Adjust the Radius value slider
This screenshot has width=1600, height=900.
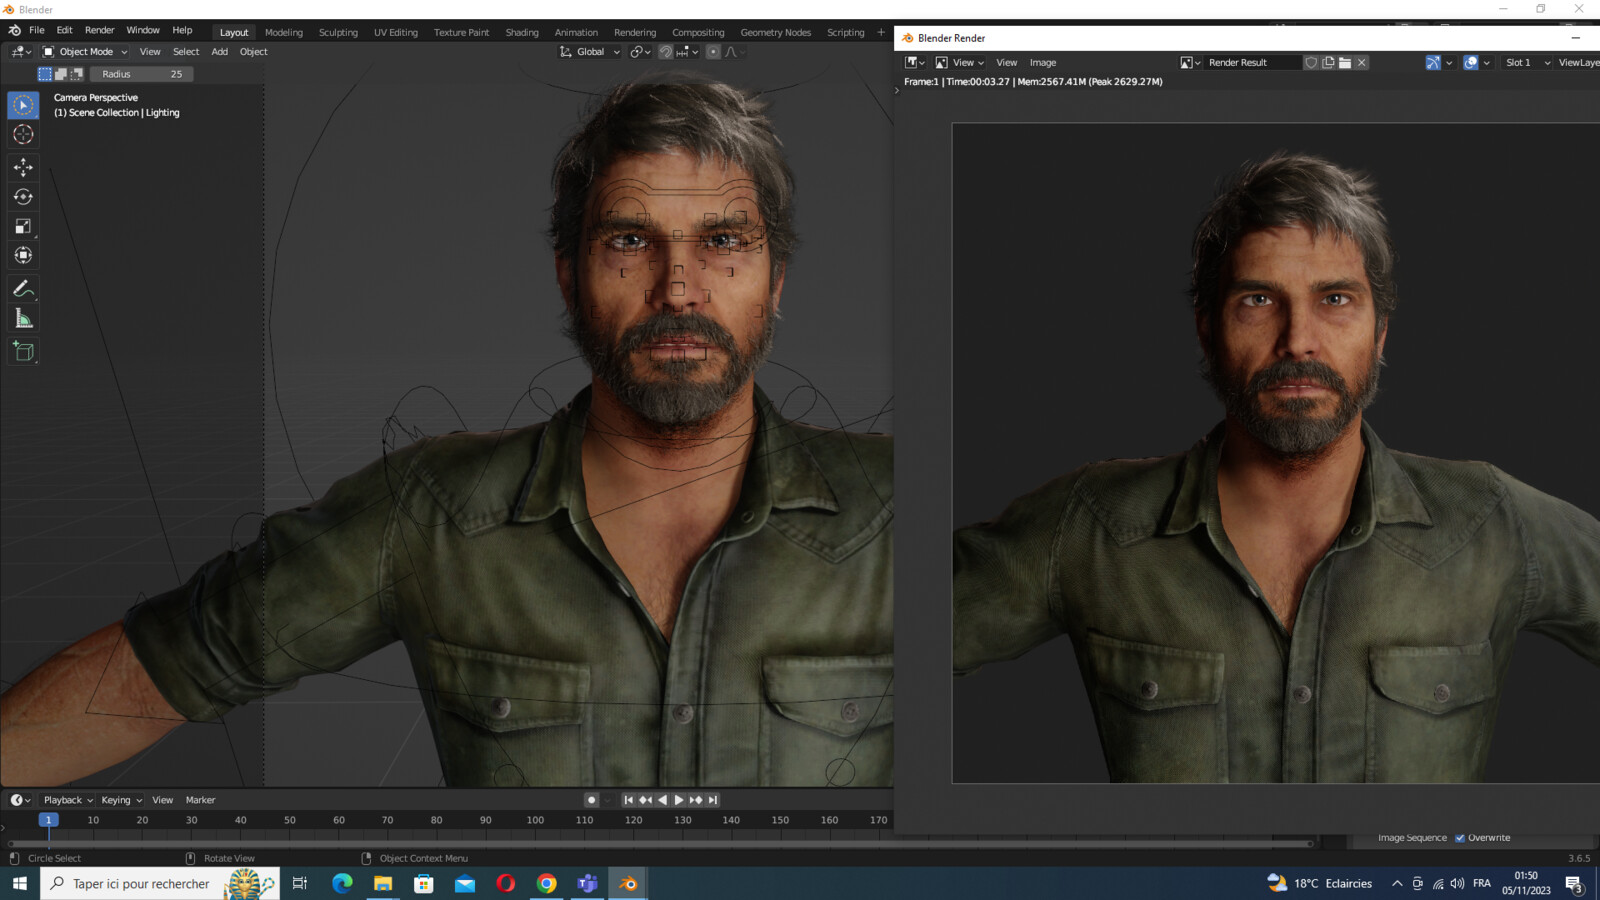(141, 74)
